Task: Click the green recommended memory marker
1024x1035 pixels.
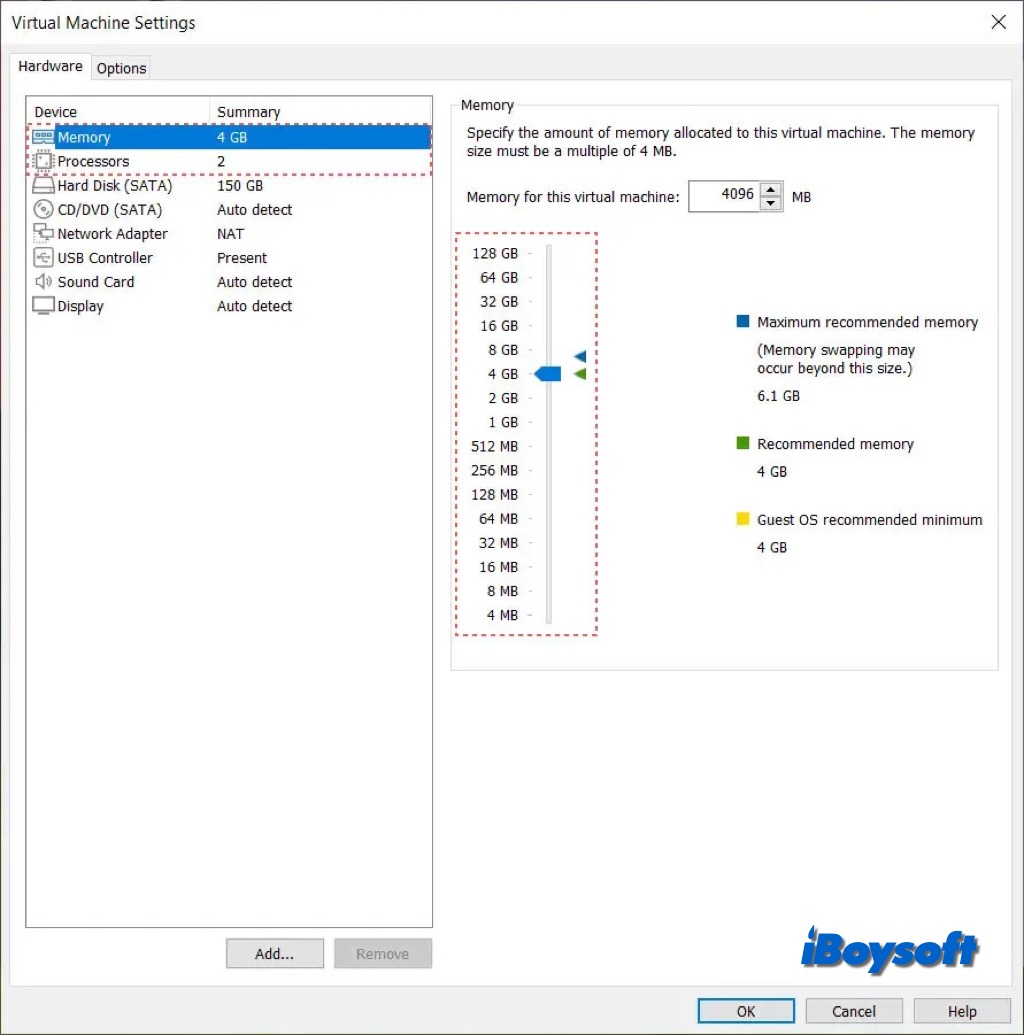Action: tap(580, 374)
